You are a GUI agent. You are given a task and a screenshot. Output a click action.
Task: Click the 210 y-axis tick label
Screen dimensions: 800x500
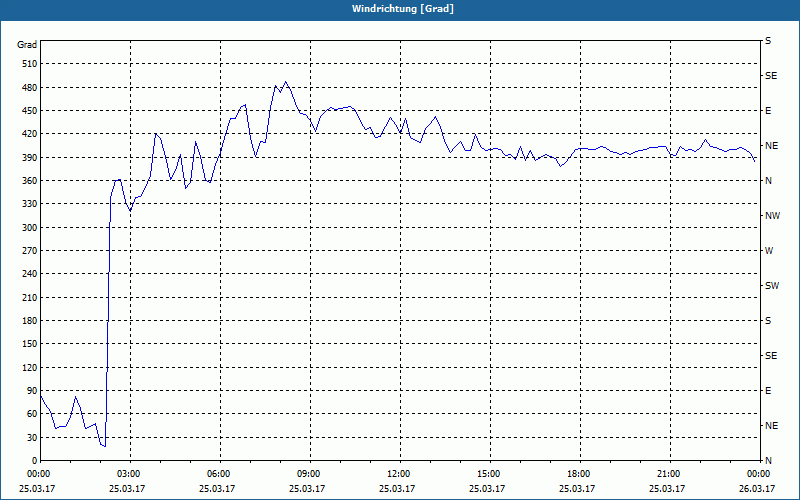pyautogui.click(x=30, y=297)
